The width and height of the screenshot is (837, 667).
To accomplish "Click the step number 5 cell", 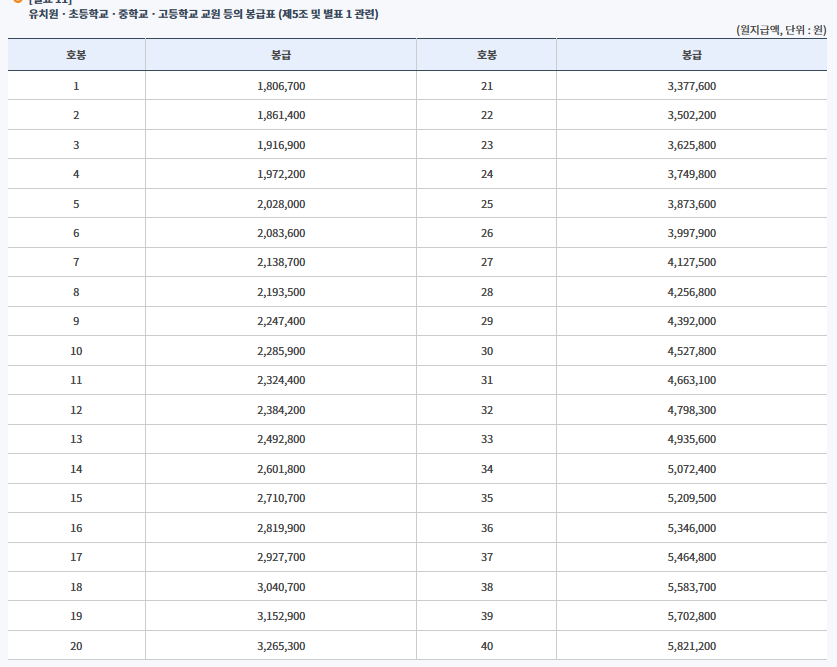I will pyautogui.click(x=76, y=204).
